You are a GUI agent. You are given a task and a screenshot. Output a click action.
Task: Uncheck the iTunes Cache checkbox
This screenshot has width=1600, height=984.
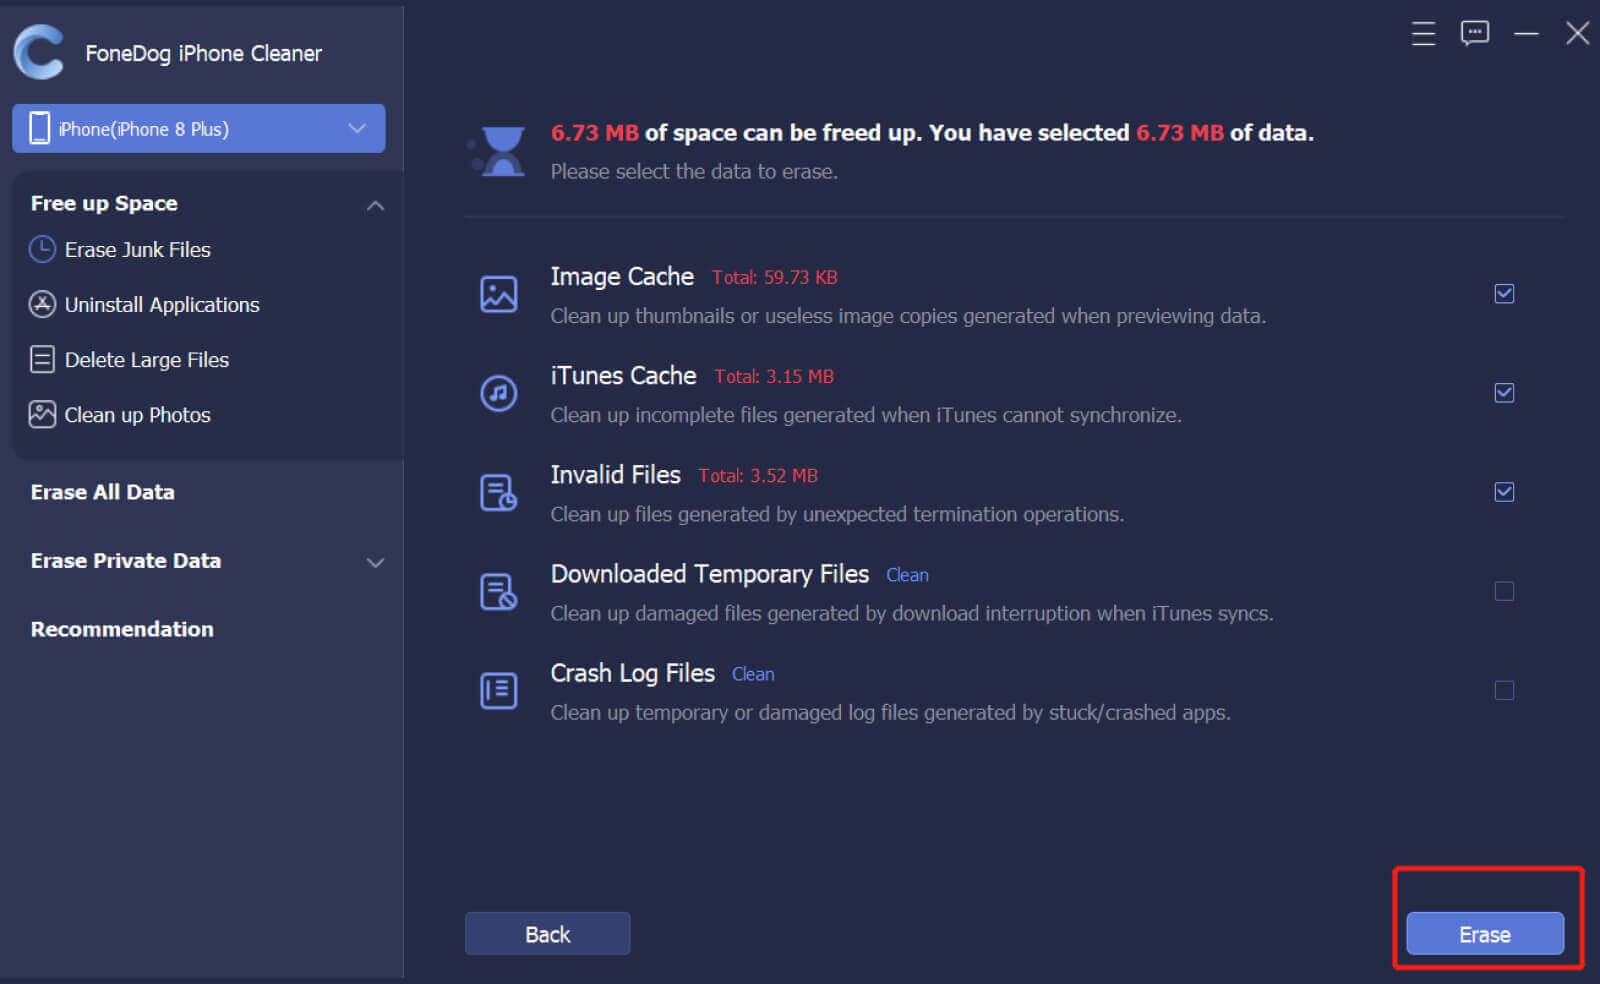[x=1504, y=393]
